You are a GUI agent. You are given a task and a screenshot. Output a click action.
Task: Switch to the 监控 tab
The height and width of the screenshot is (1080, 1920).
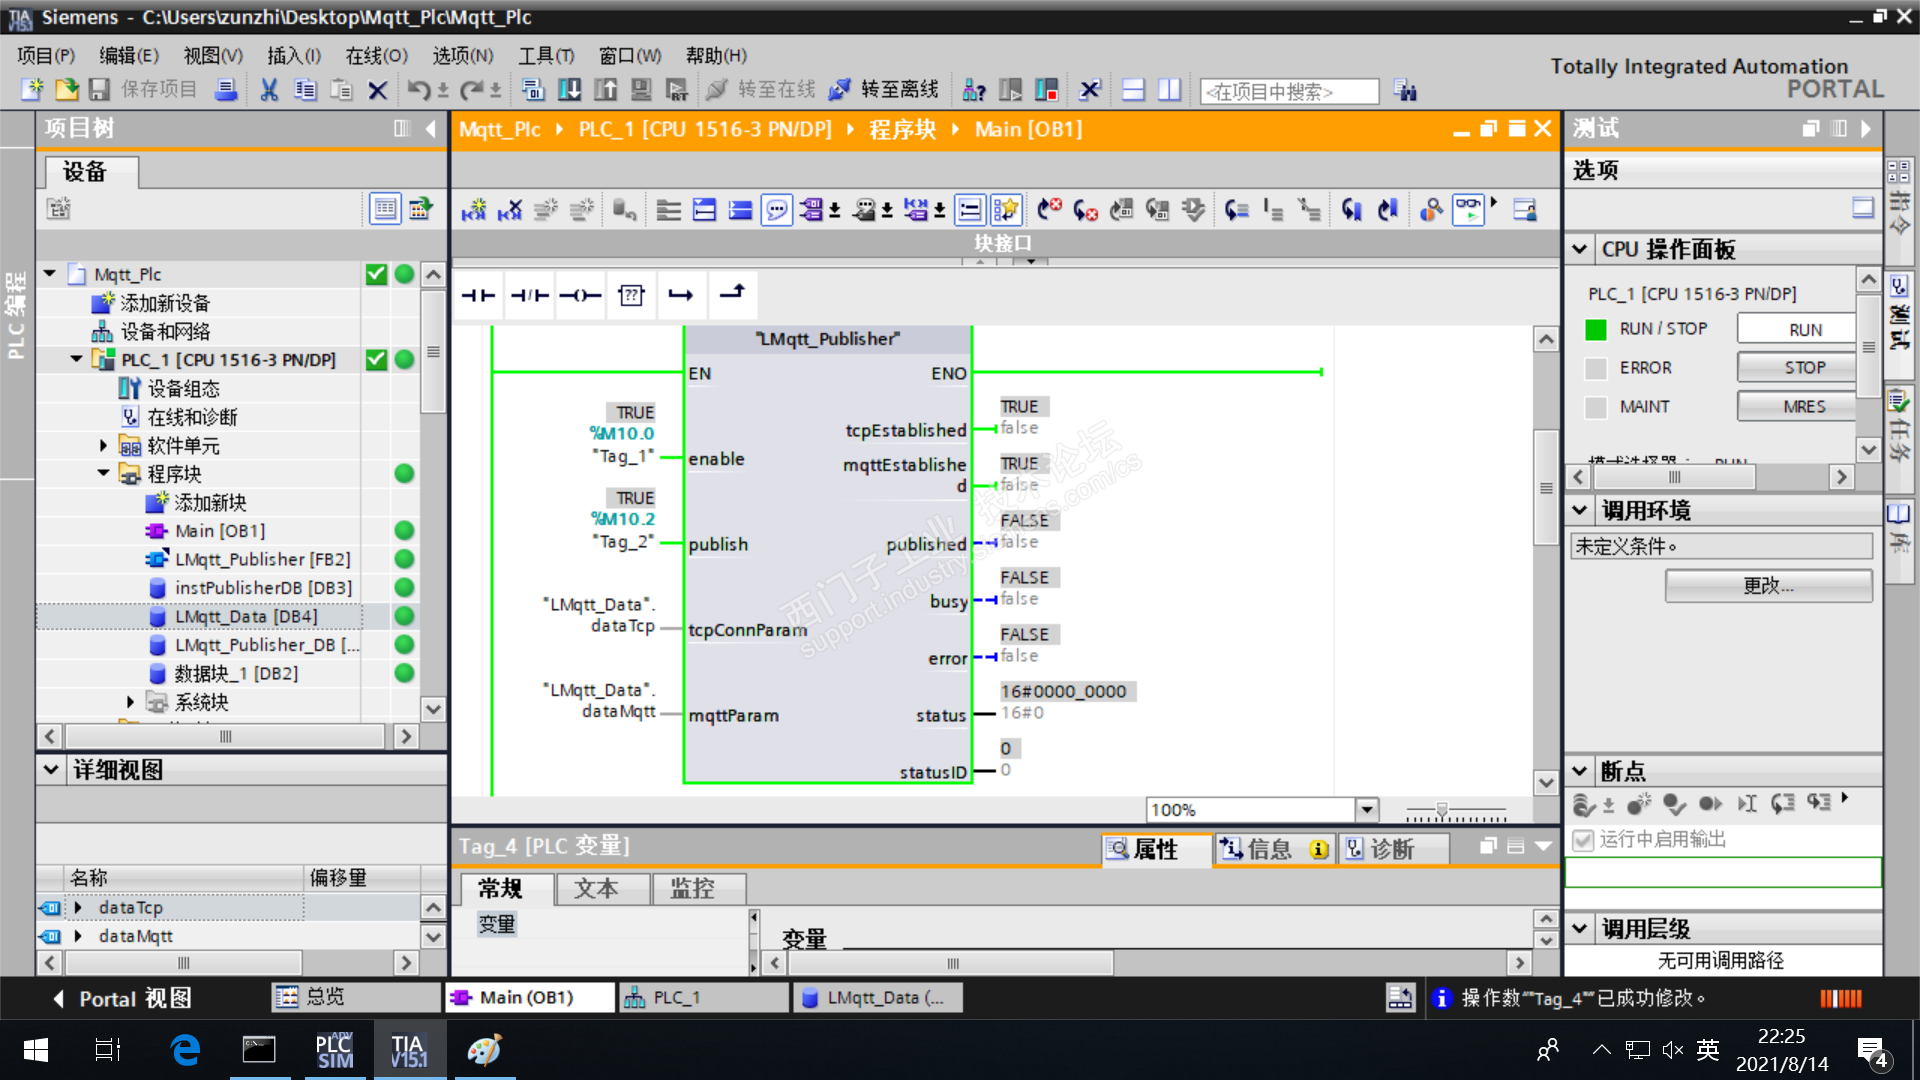pyautogui.click(x=692, y=888)
